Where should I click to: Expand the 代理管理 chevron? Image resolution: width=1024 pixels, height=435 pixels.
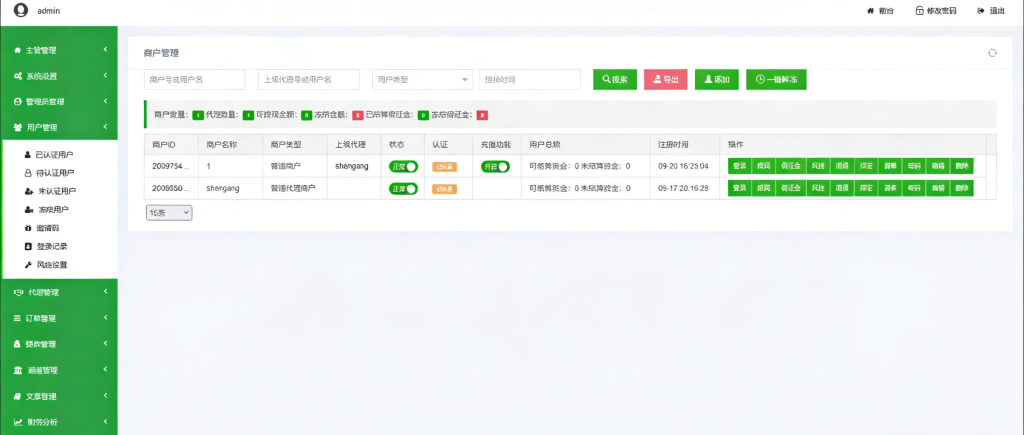[105, 292]
